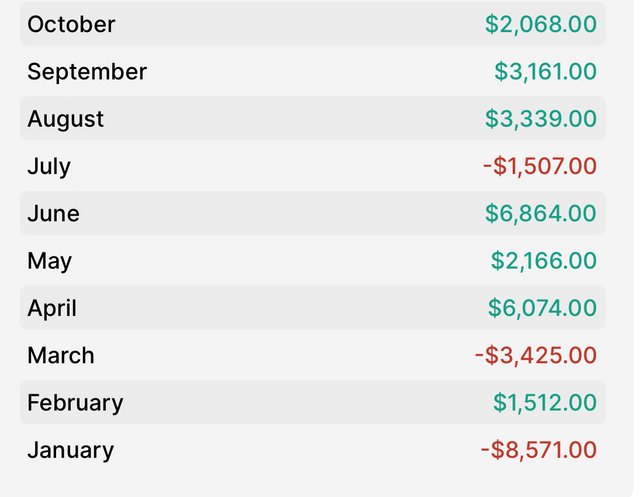Select the April row
Viewport: 640px width, 497px height.
313,308
